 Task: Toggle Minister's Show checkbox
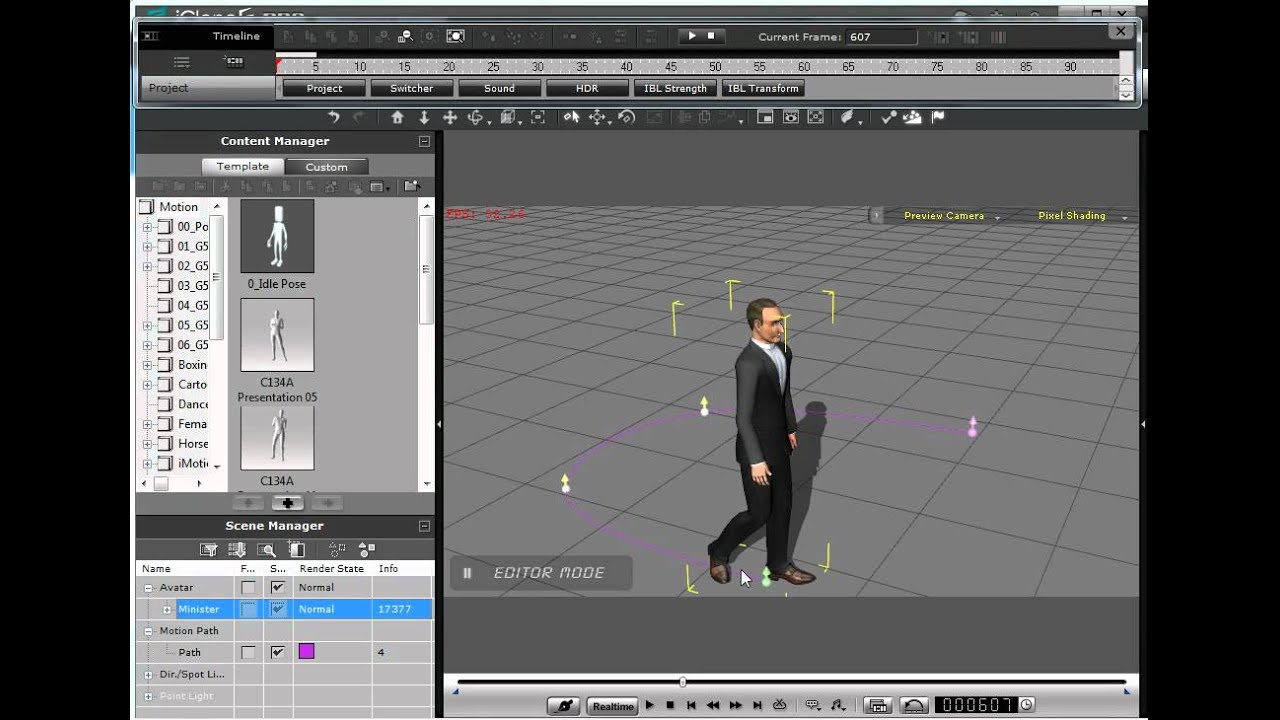[277, 609]
